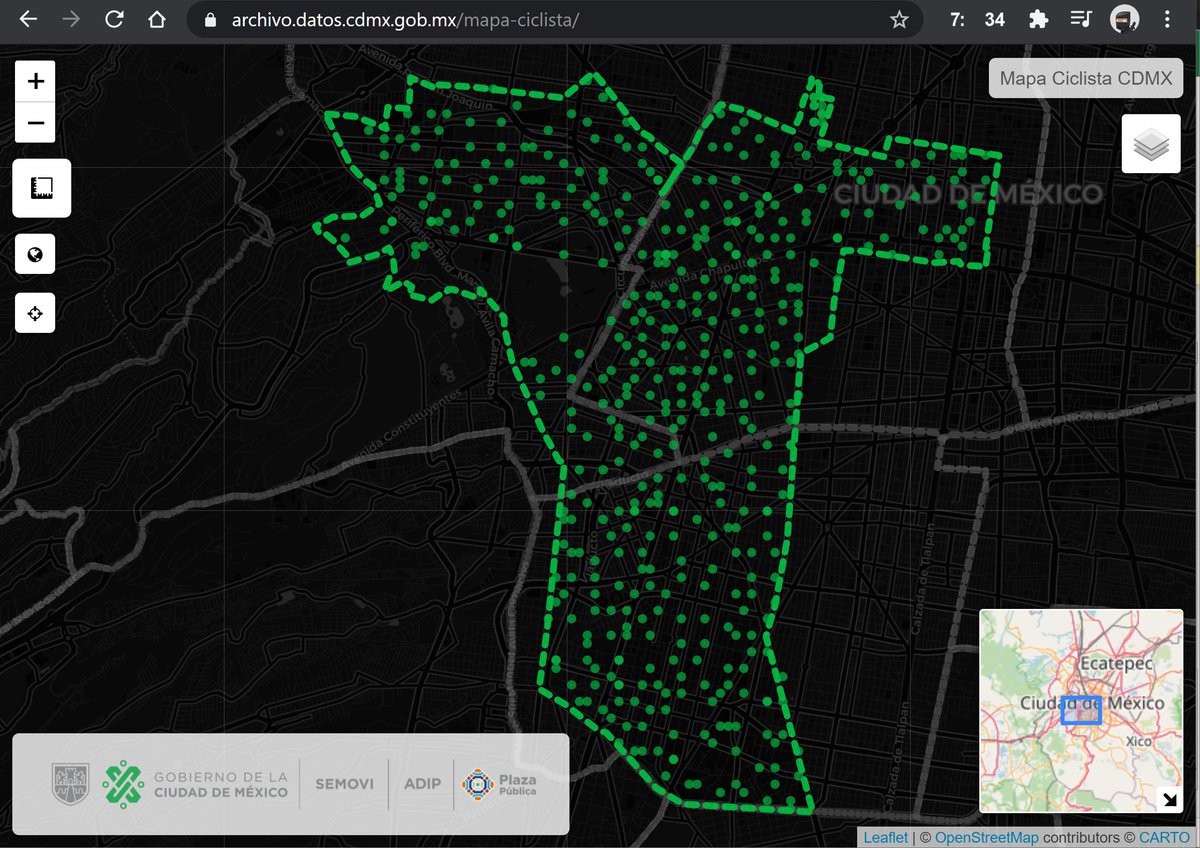Open the map layers control
Viewport: 1200px width, 848px height.
1151,144
